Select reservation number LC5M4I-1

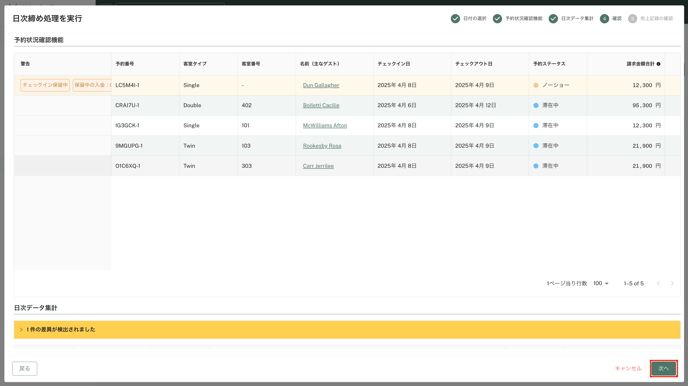pyautogui.click(x=127, y=85)
